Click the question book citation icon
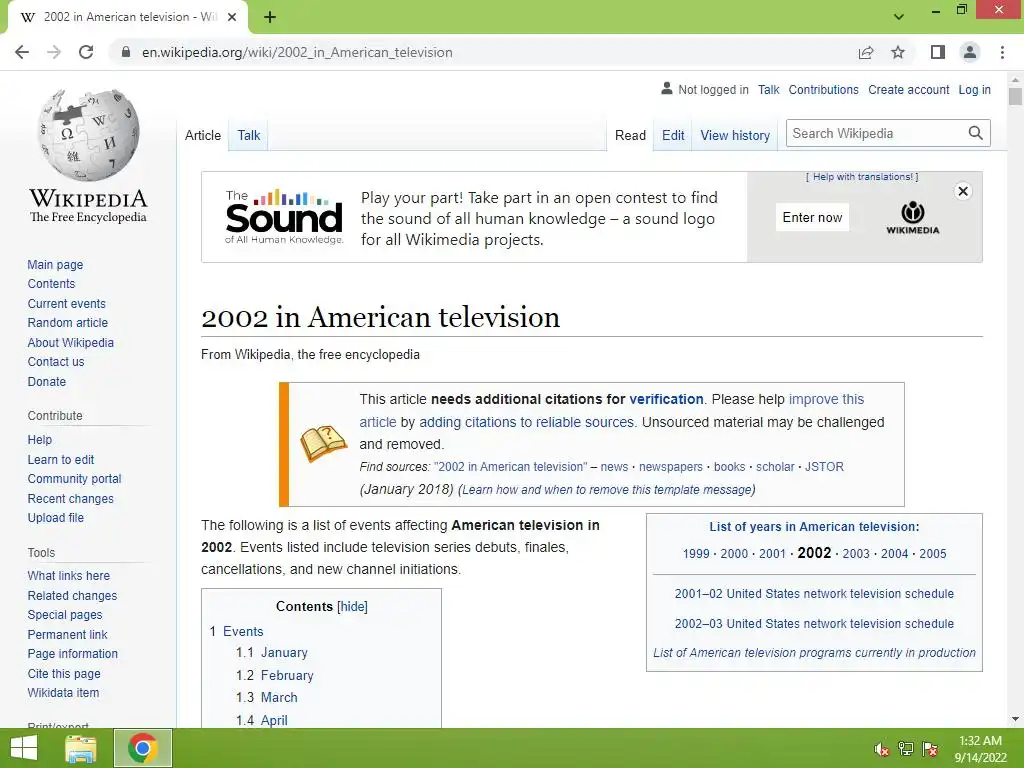 pos(323,444)
